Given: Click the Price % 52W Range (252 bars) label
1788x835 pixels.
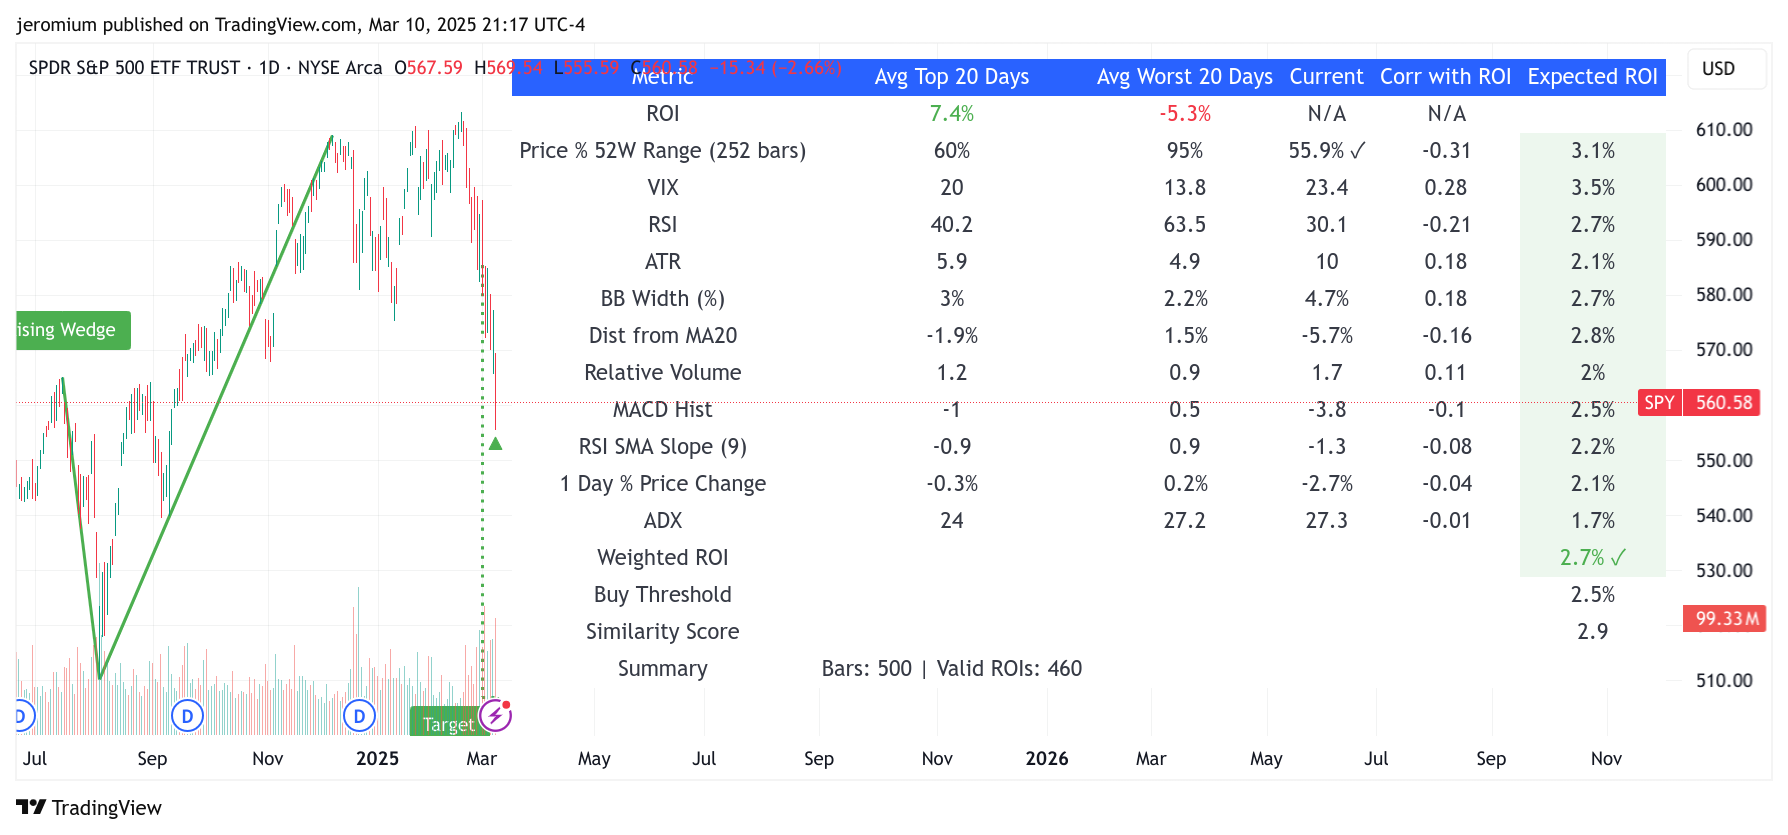Looking at the screenshot, I should point(663,151).
